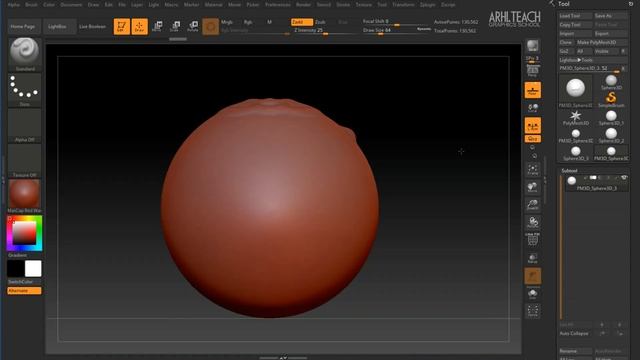This screenshot has height=360, width=640.
Task: Toggle Rgb paint mode
Action: click(248, 22)
